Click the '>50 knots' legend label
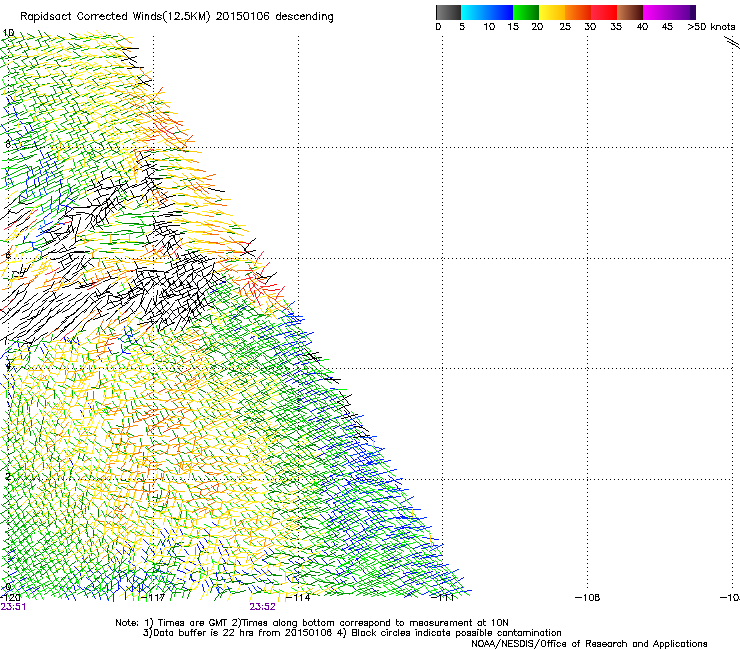This screenshot has width=740, height=650. [x=711, y=27]
